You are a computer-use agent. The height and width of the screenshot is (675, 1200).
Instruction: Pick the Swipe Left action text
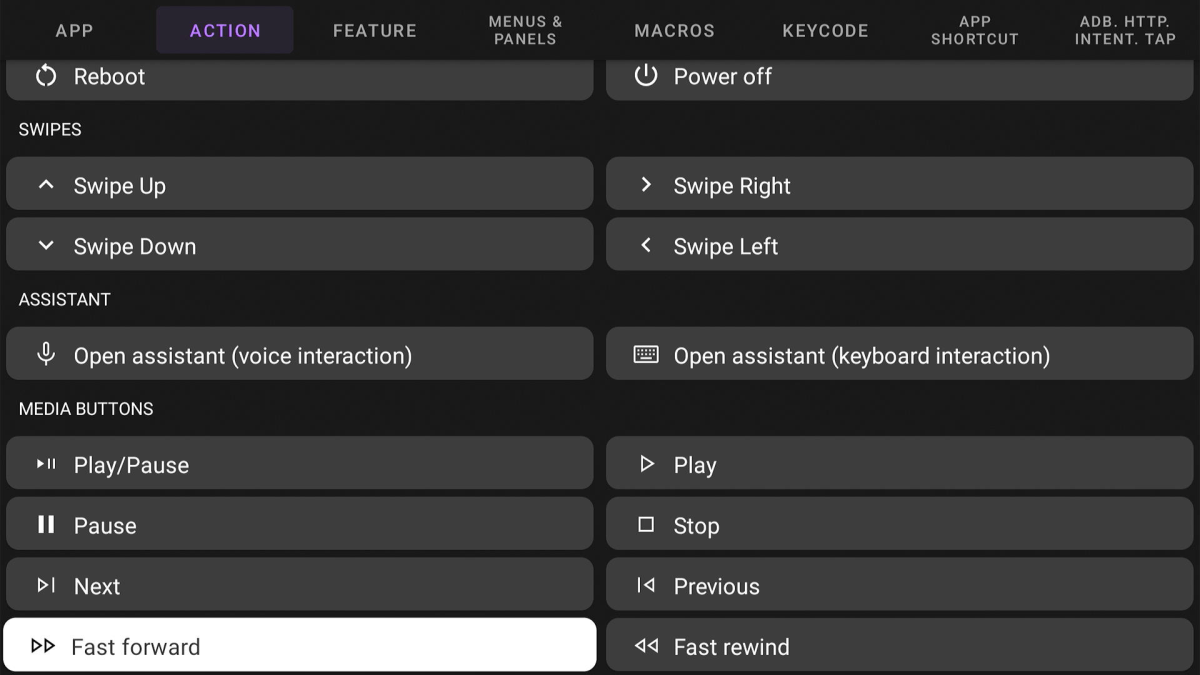coord(726,247)
